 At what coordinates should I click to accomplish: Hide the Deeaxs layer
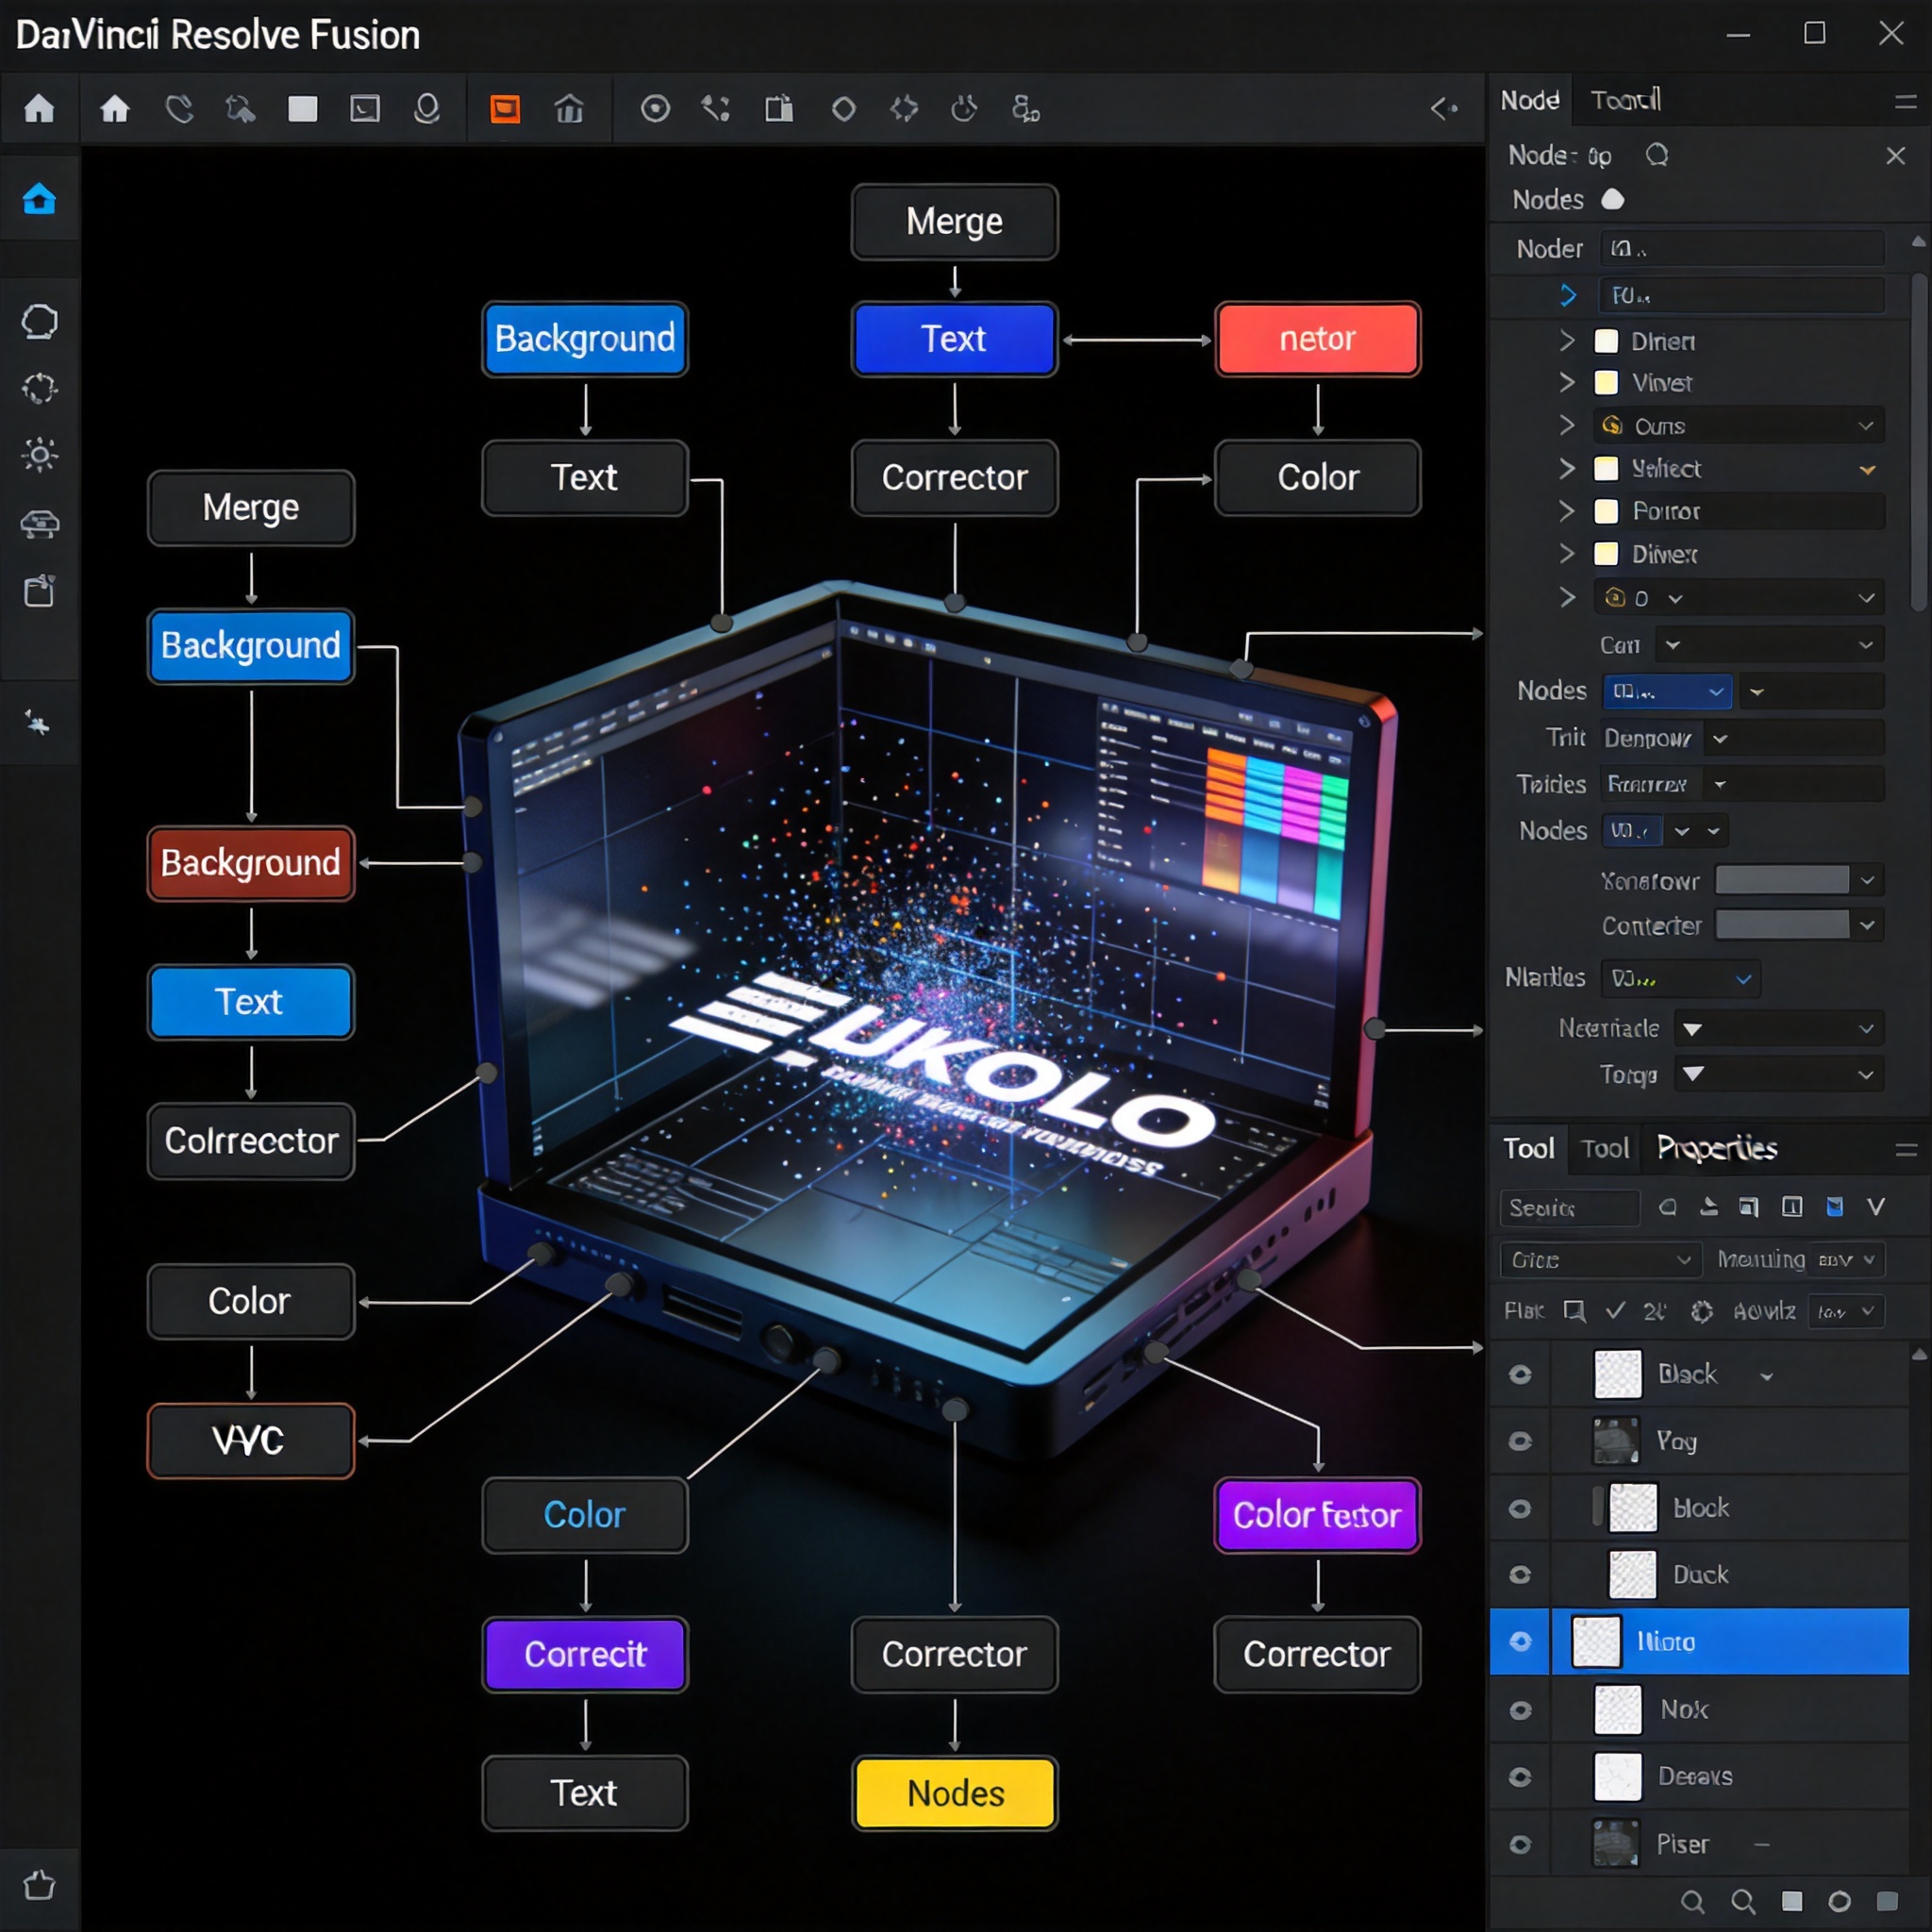[1520, 1777]
